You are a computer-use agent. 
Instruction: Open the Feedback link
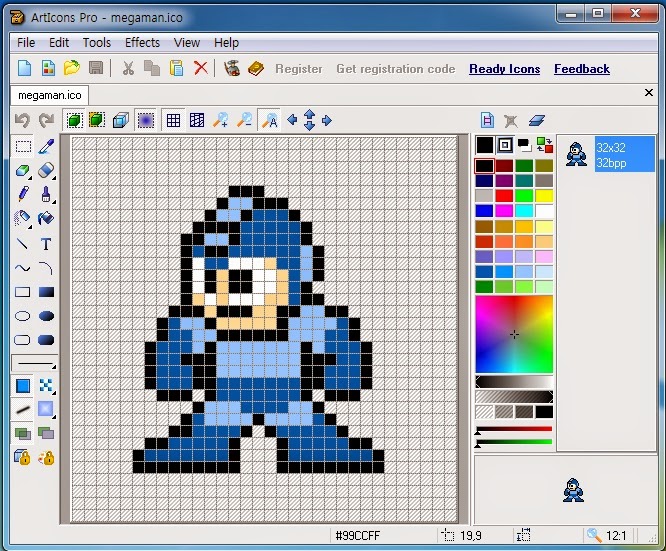point(582,69)
